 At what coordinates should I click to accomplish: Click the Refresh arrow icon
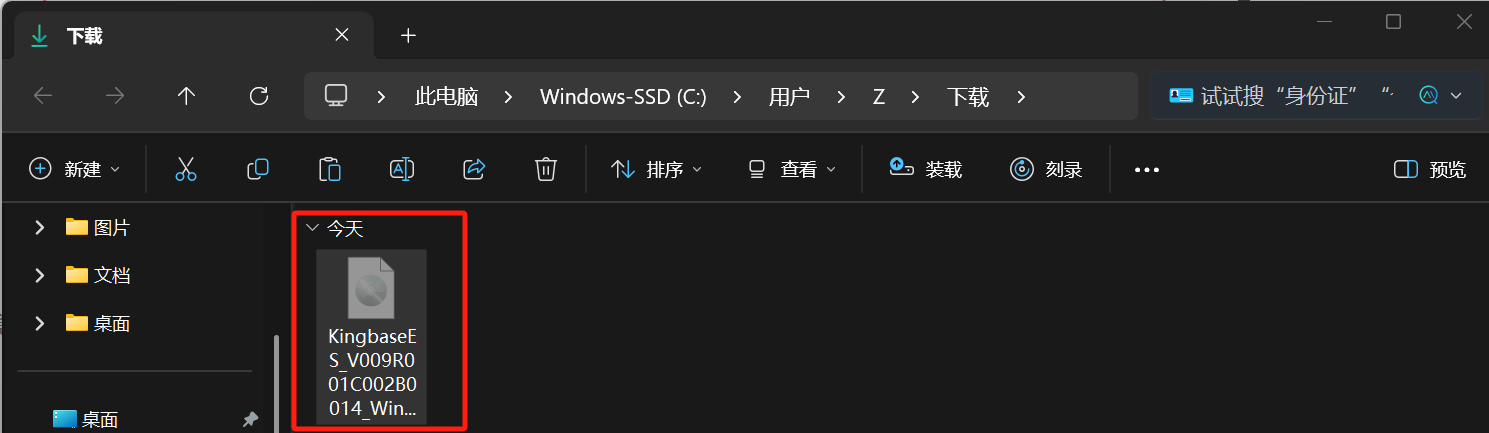coord(259,96)
